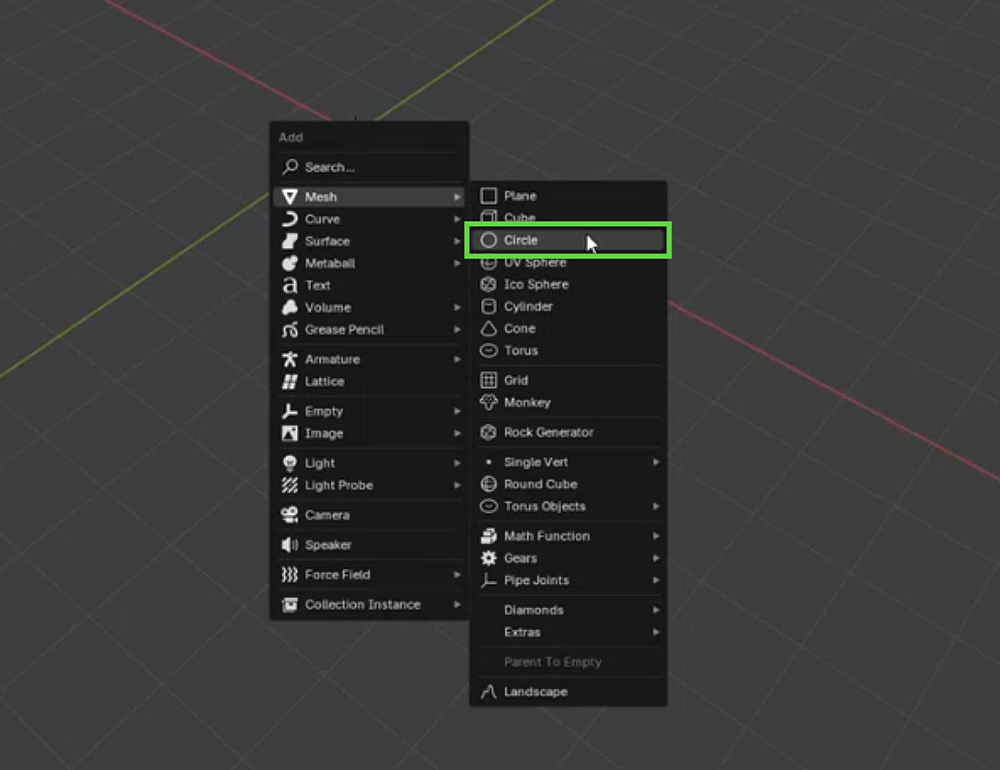Expand the Math Function submenu arrow

pos(656,536)
